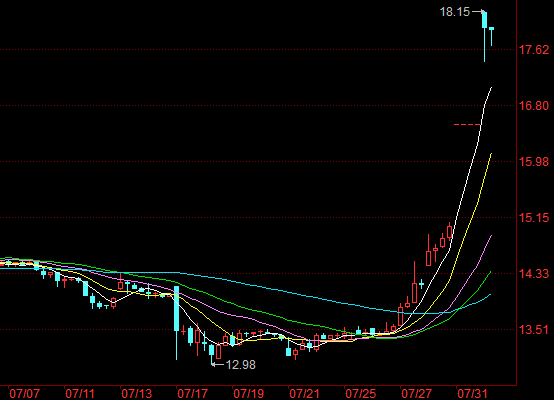Screen dimensions: 554x400
Task: Click the 07/25 date label
Action: click(360, 394)
